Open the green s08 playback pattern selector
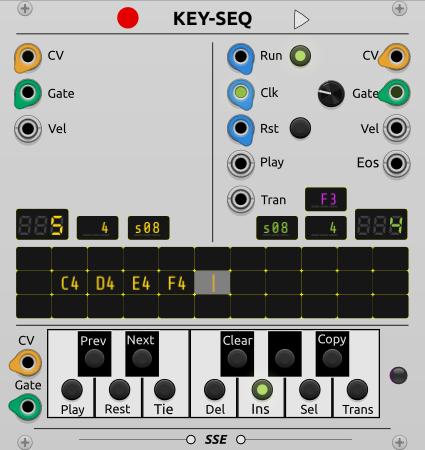Viewport: 425px width, 450px height. 277,228
